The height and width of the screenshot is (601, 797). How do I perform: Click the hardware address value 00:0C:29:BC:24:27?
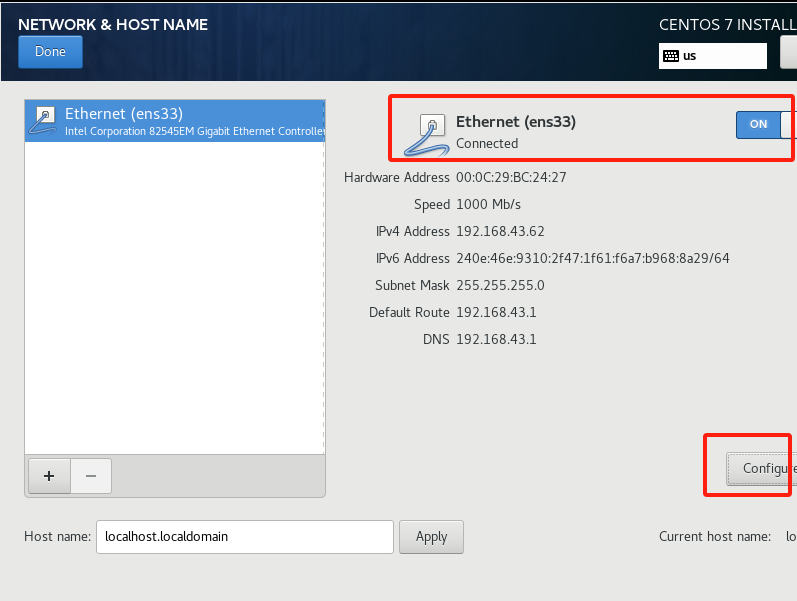pos(511,177)
